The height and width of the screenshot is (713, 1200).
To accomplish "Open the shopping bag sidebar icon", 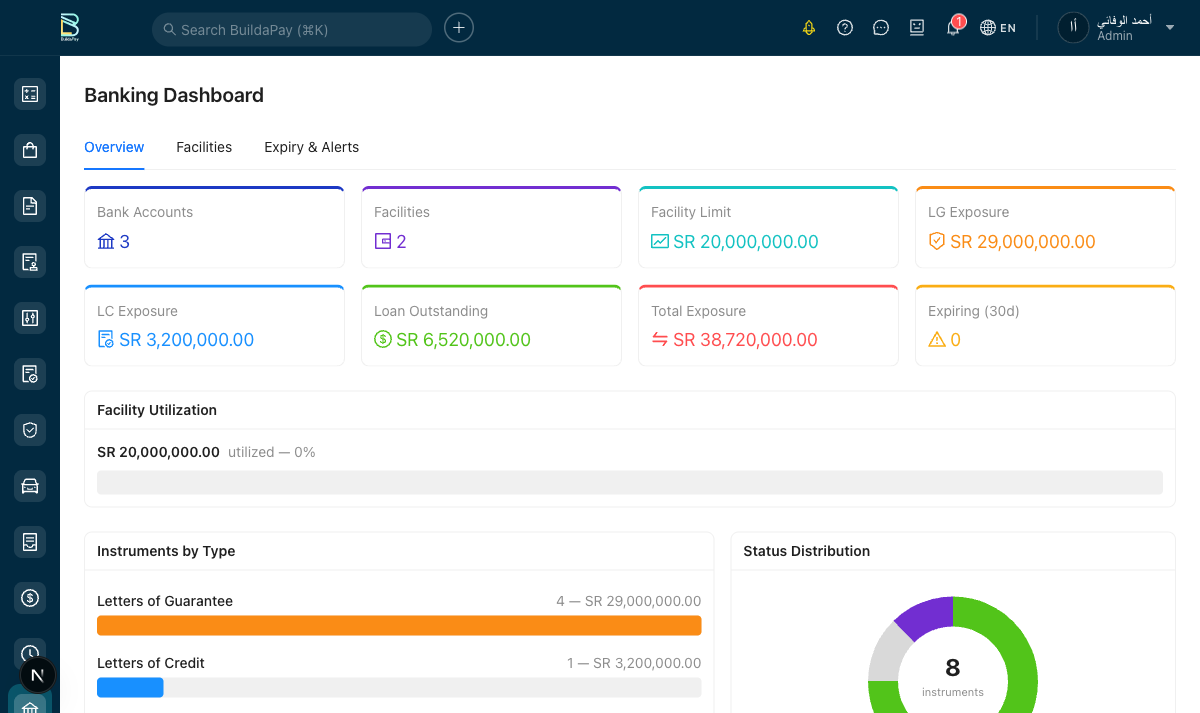I will coord(30,150).
